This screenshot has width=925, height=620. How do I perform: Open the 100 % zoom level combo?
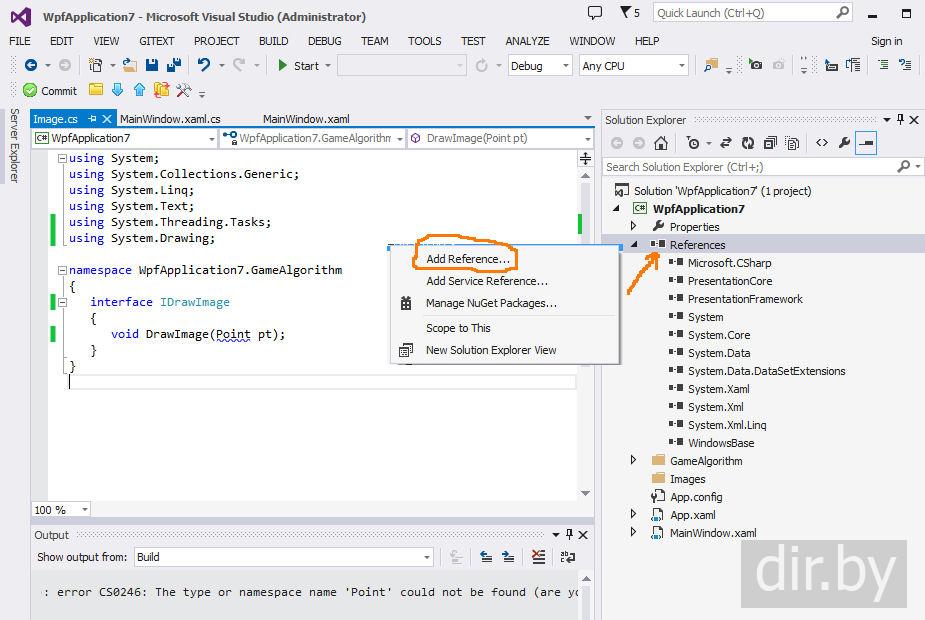[x=61, y=510]
